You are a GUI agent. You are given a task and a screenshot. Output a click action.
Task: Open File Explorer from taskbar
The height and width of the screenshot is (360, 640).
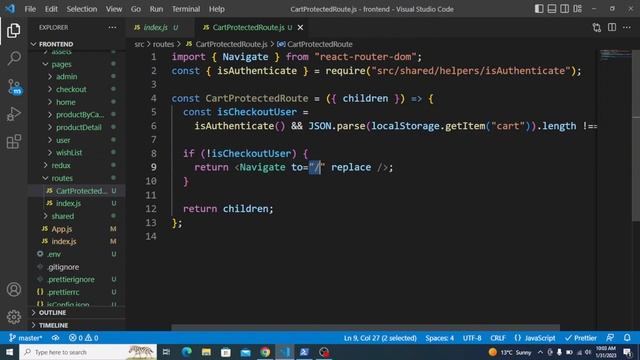coord(206,352)
